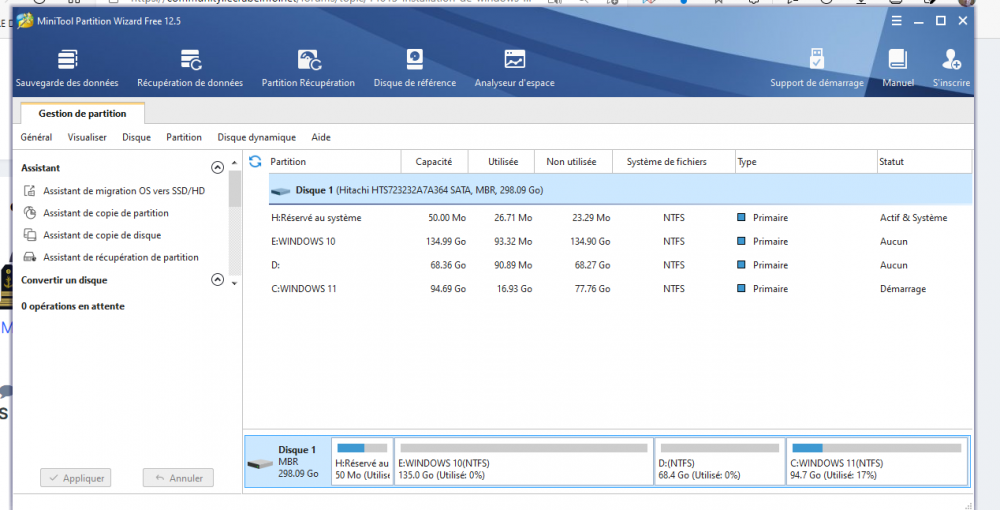Viewport: 1000px width, 510px height.
Task: Open Partition Récupération tool
Action: [x=308, y=68]
